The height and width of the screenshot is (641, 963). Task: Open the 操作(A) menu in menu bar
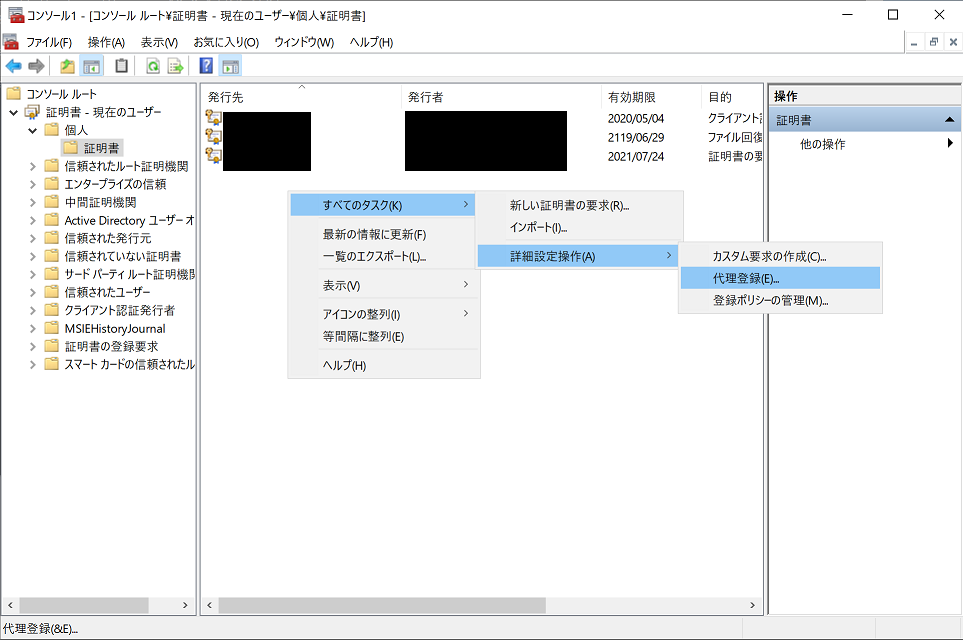[x=106, y=42]
